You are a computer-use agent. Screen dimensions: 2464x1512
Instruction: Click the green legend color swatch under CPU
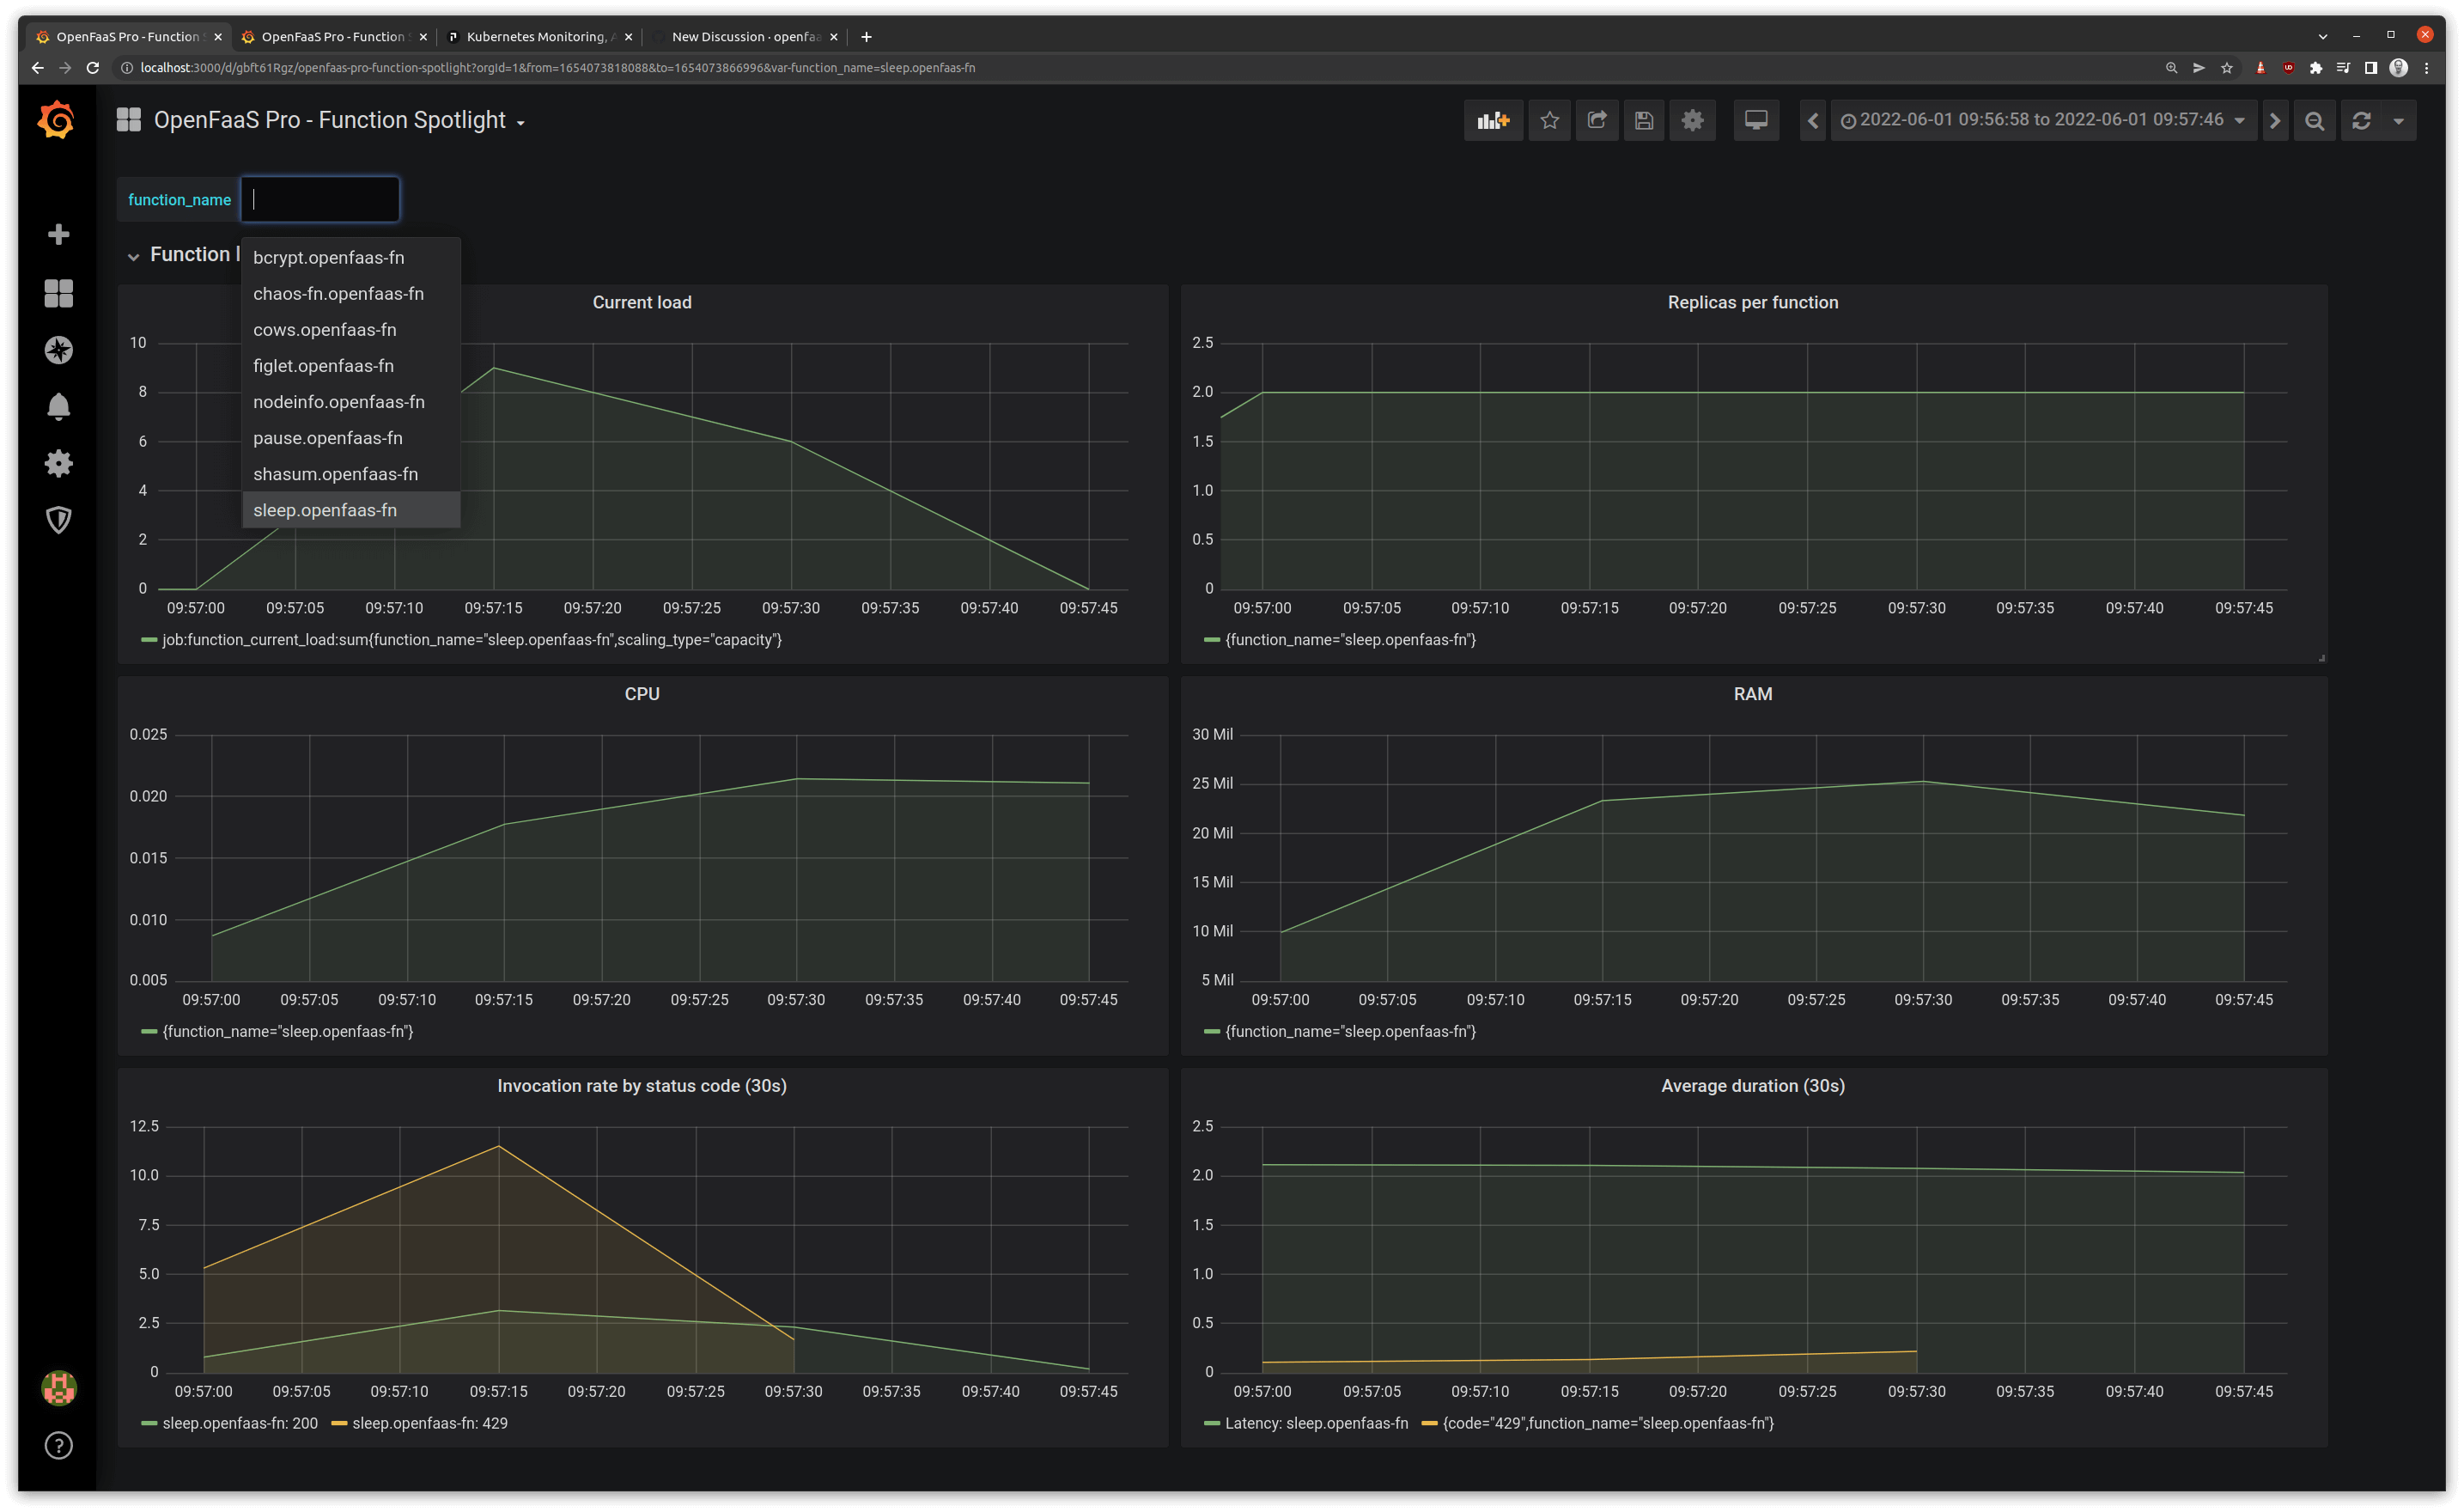pos(148,1031)
